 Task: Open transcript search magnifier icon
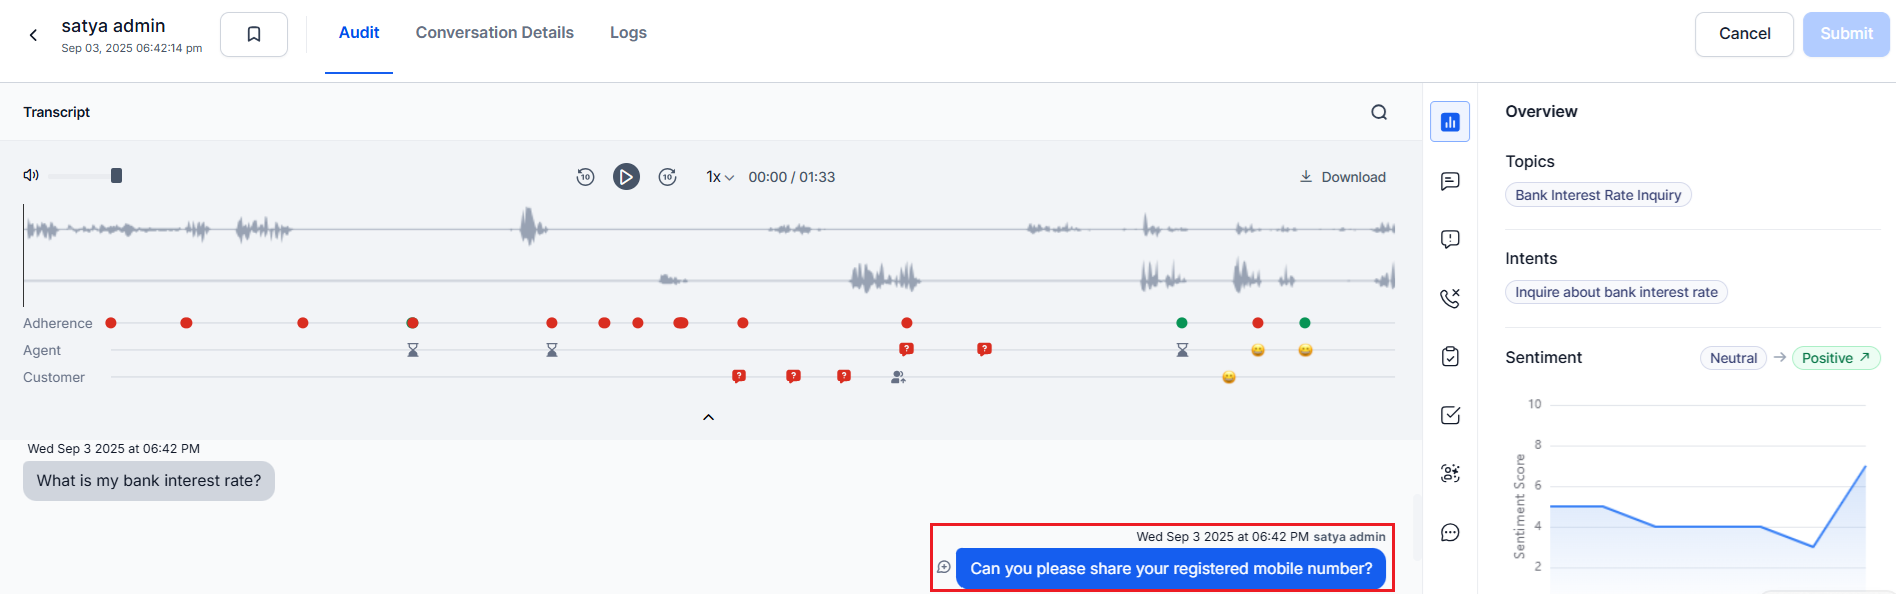tap(1379, 112)
